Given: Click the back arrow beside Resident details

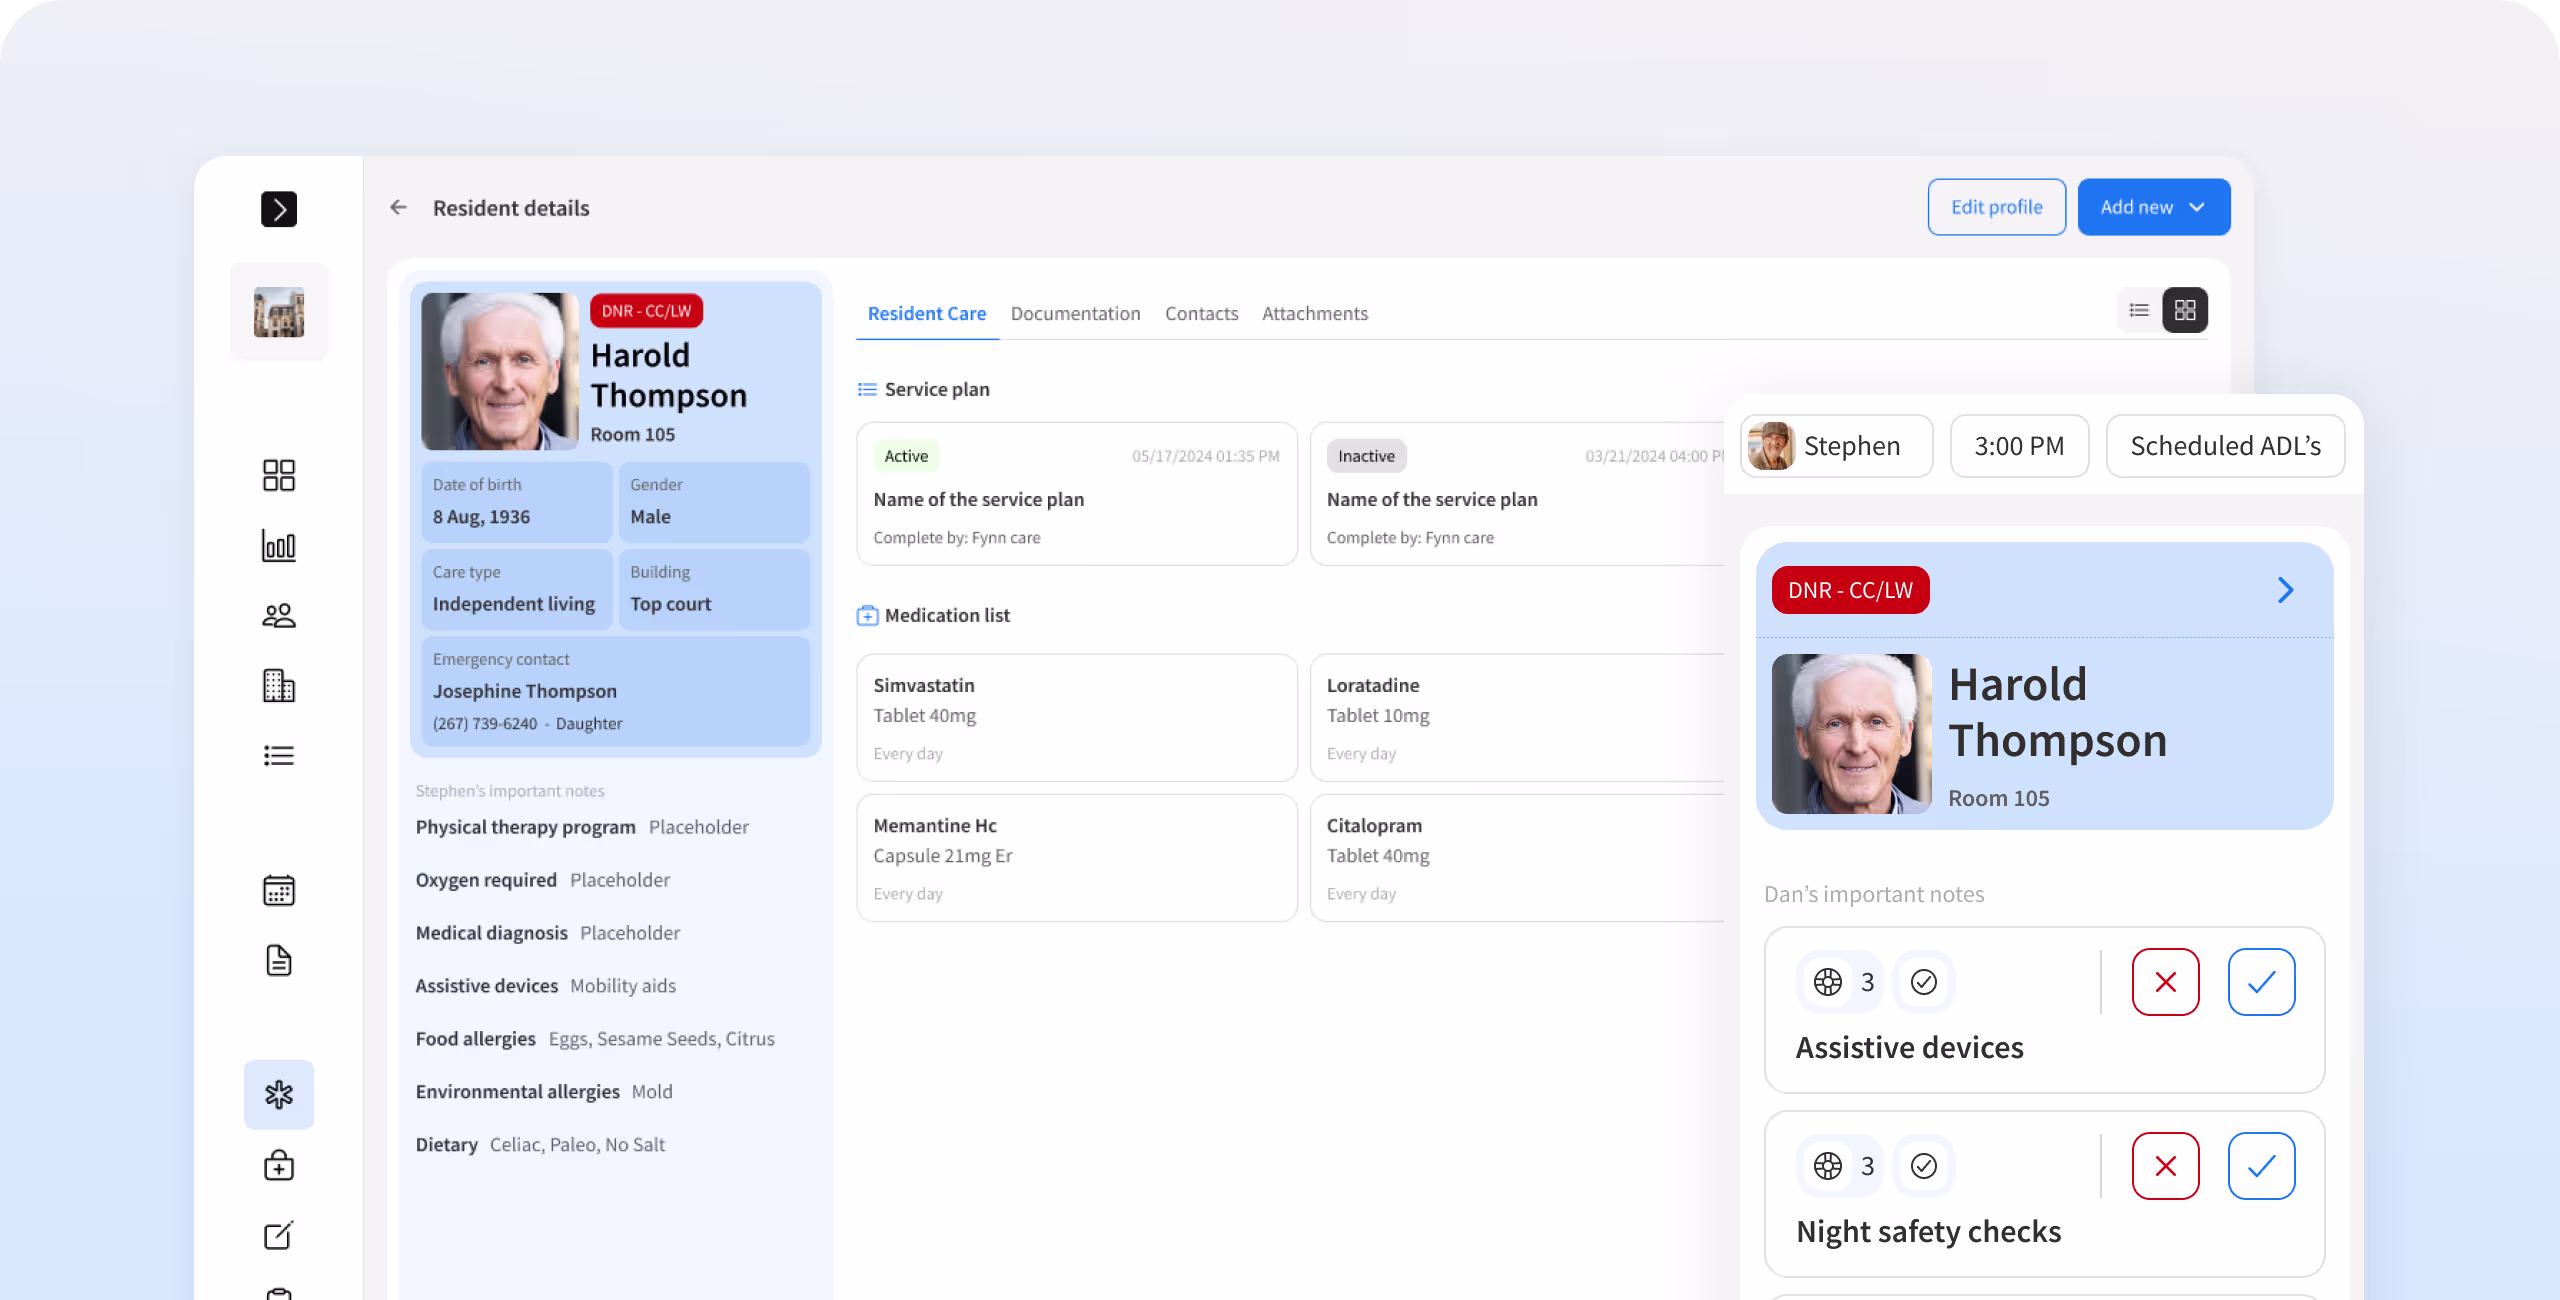Looking at the screenshot, I should (399, 207).
